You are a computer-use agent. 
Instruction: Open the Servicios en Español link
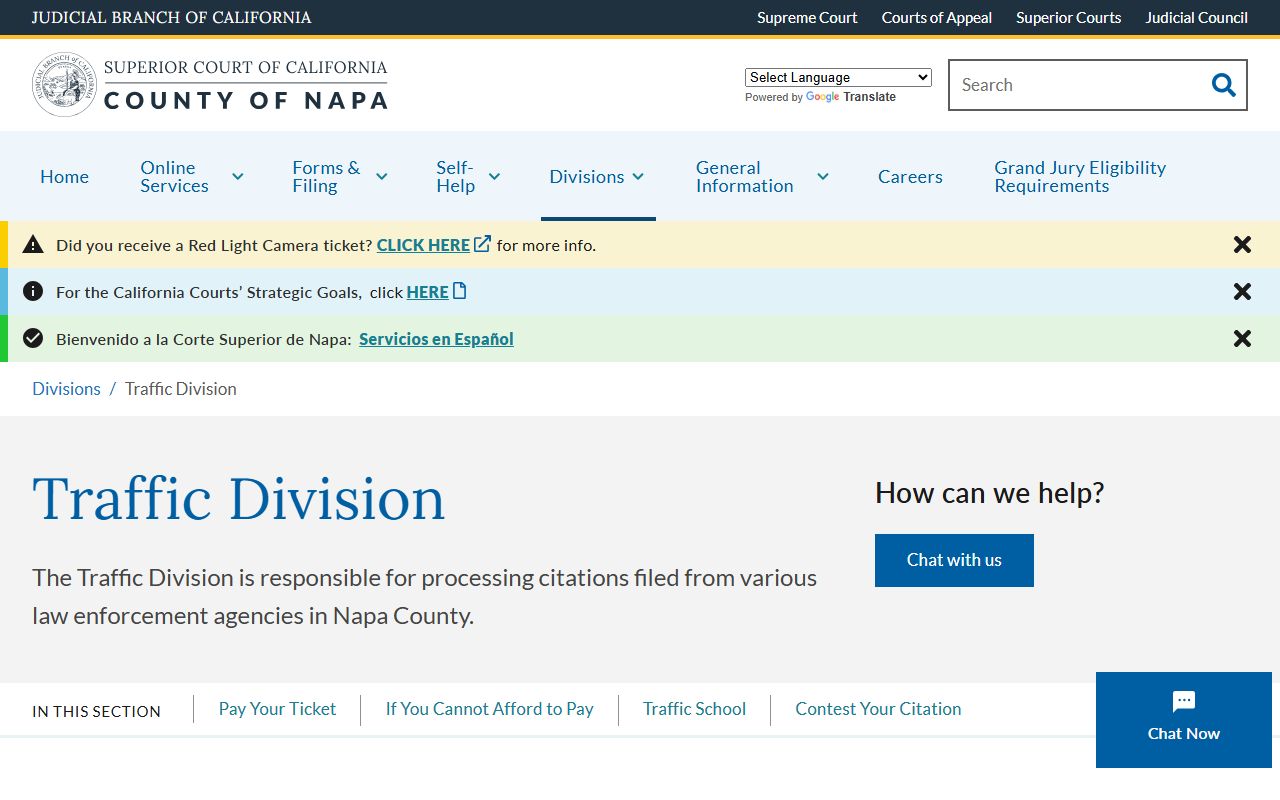(436, 339)
